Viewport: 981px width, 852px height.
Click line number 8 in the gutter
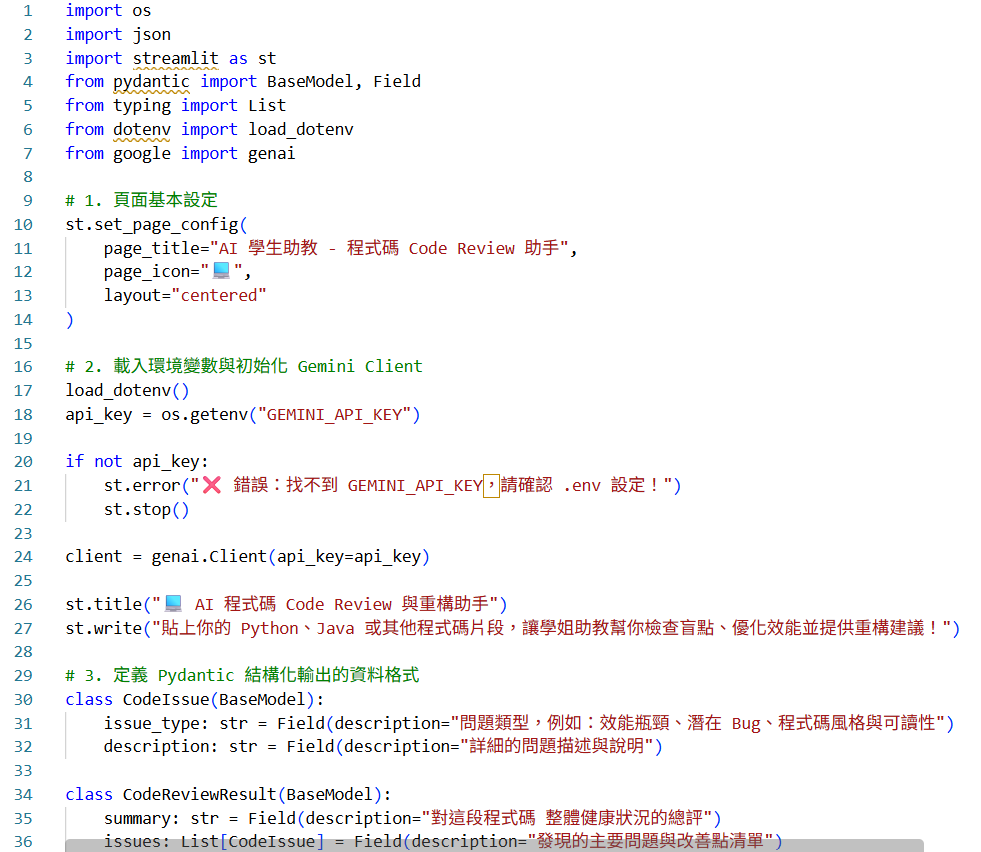click(28, 177)
